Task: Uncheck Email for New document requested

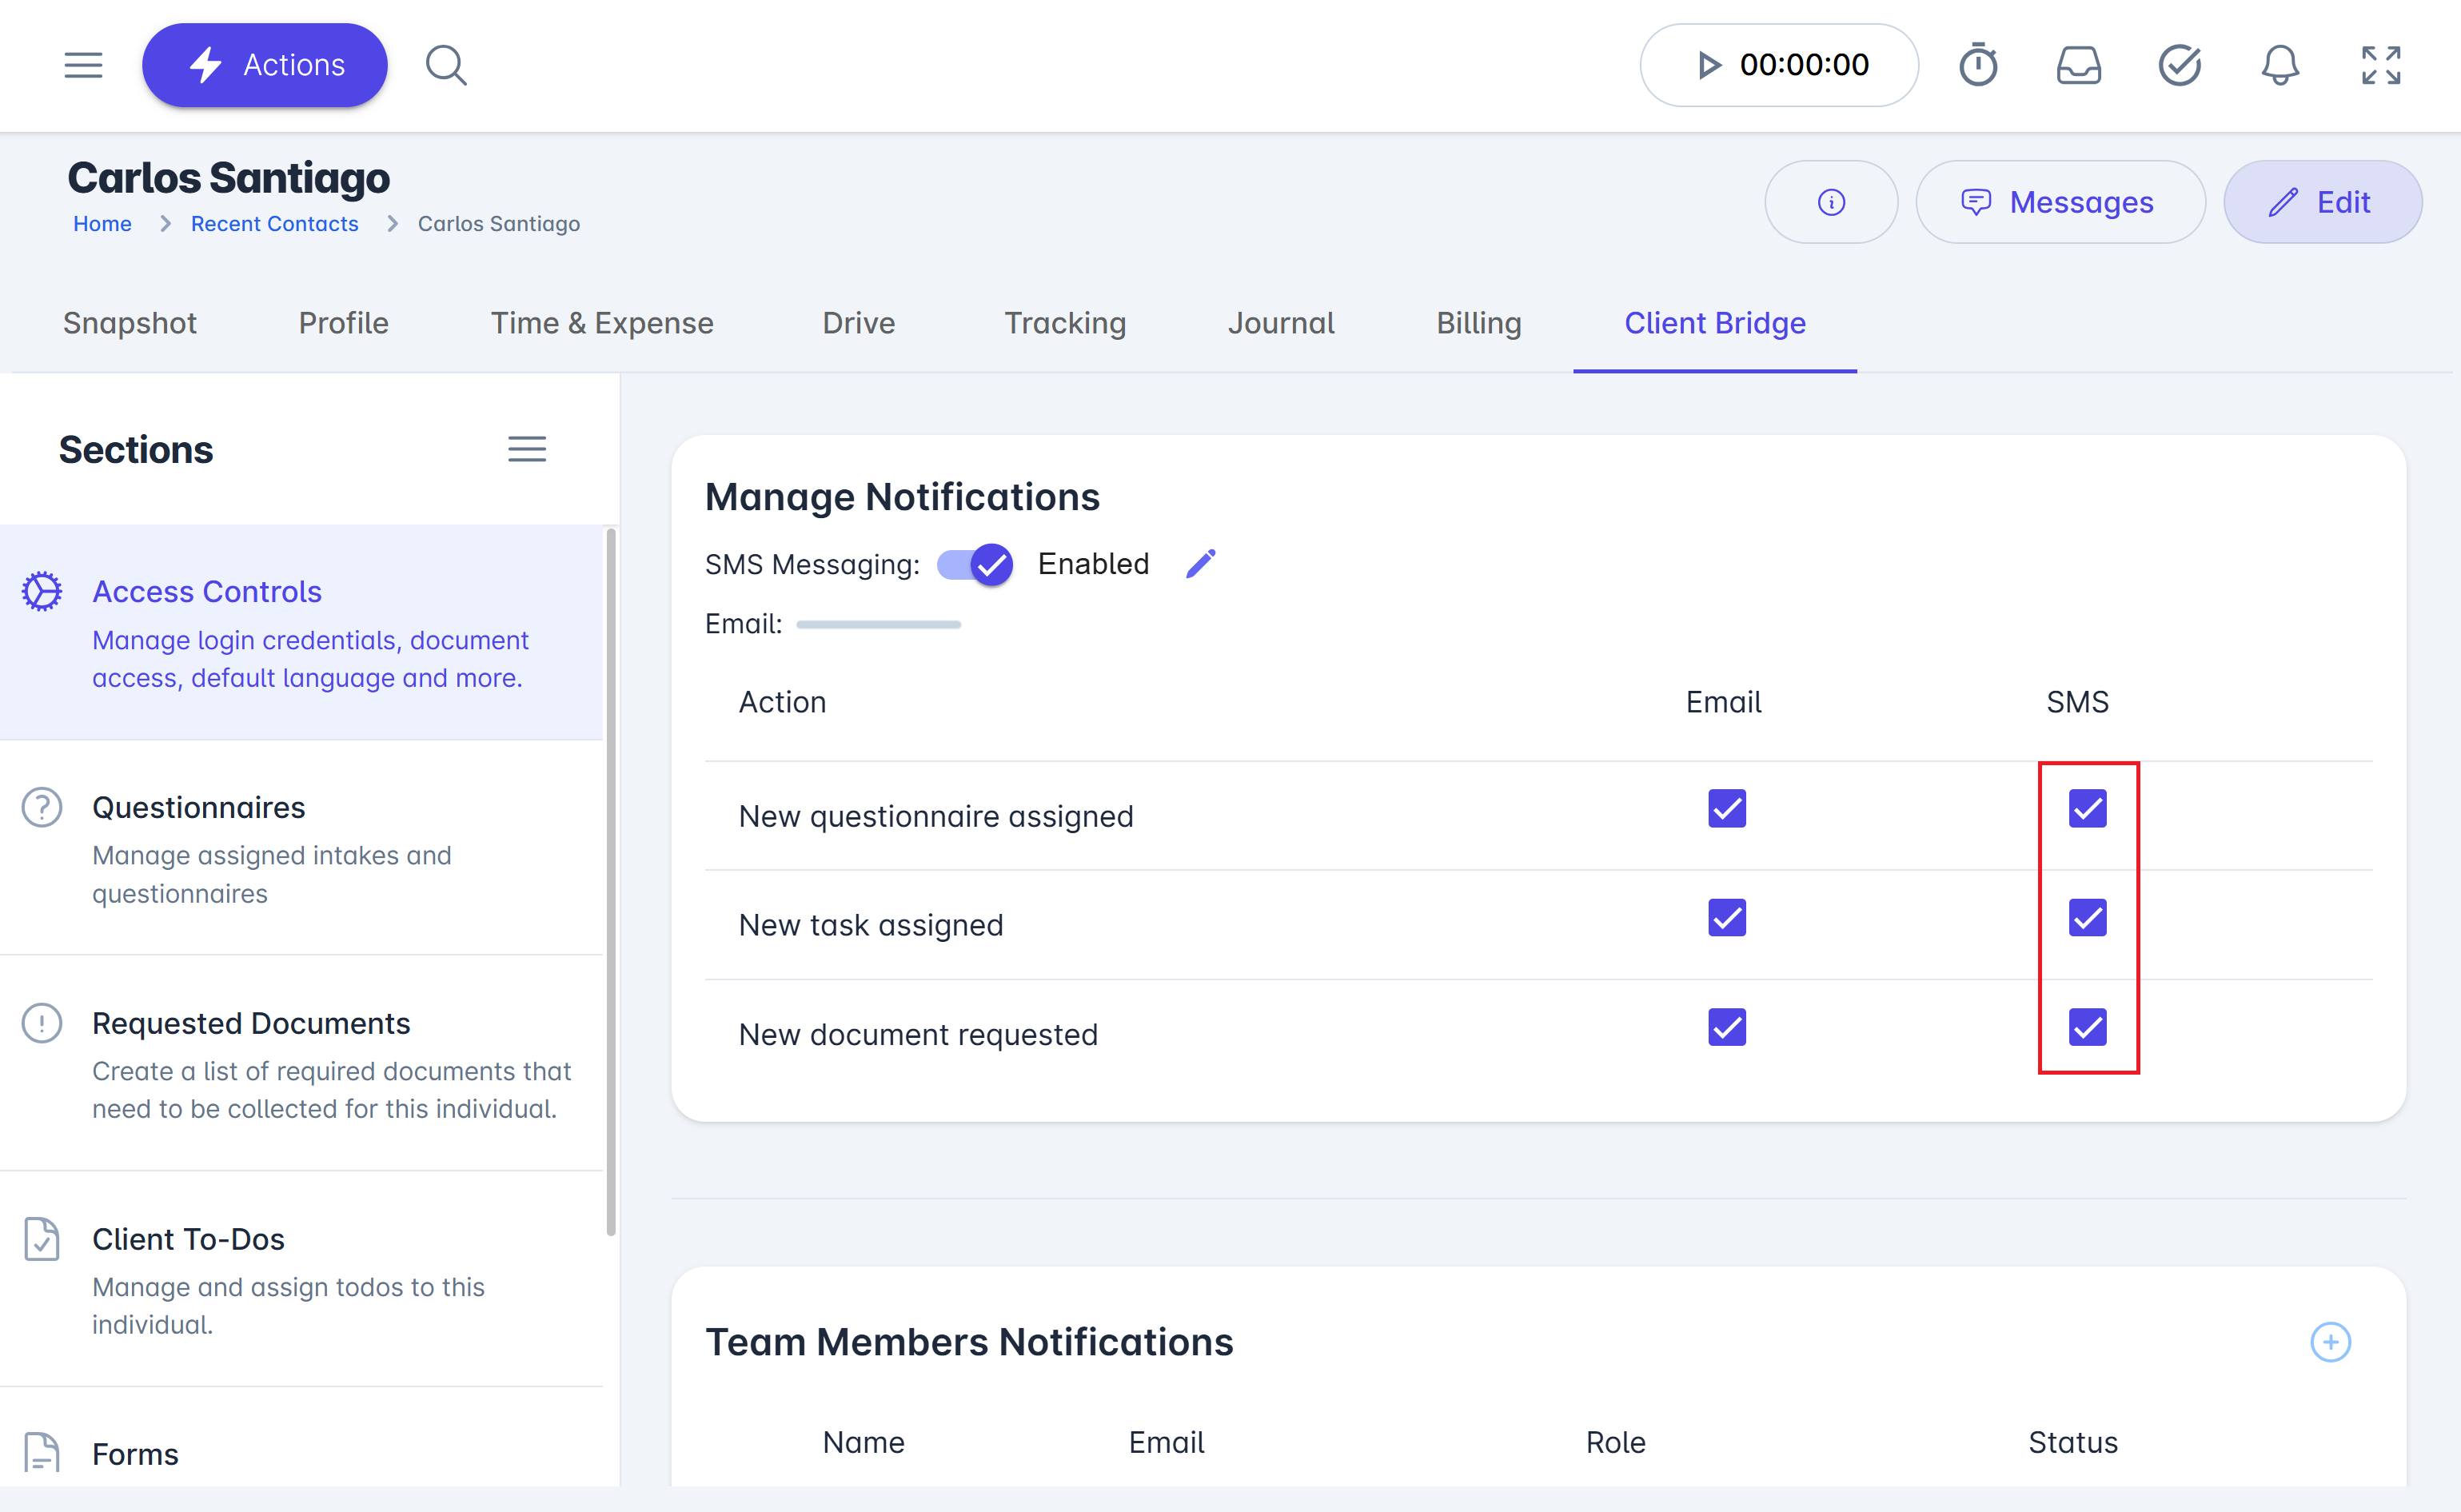Action: click(x=1726, y=1027)
